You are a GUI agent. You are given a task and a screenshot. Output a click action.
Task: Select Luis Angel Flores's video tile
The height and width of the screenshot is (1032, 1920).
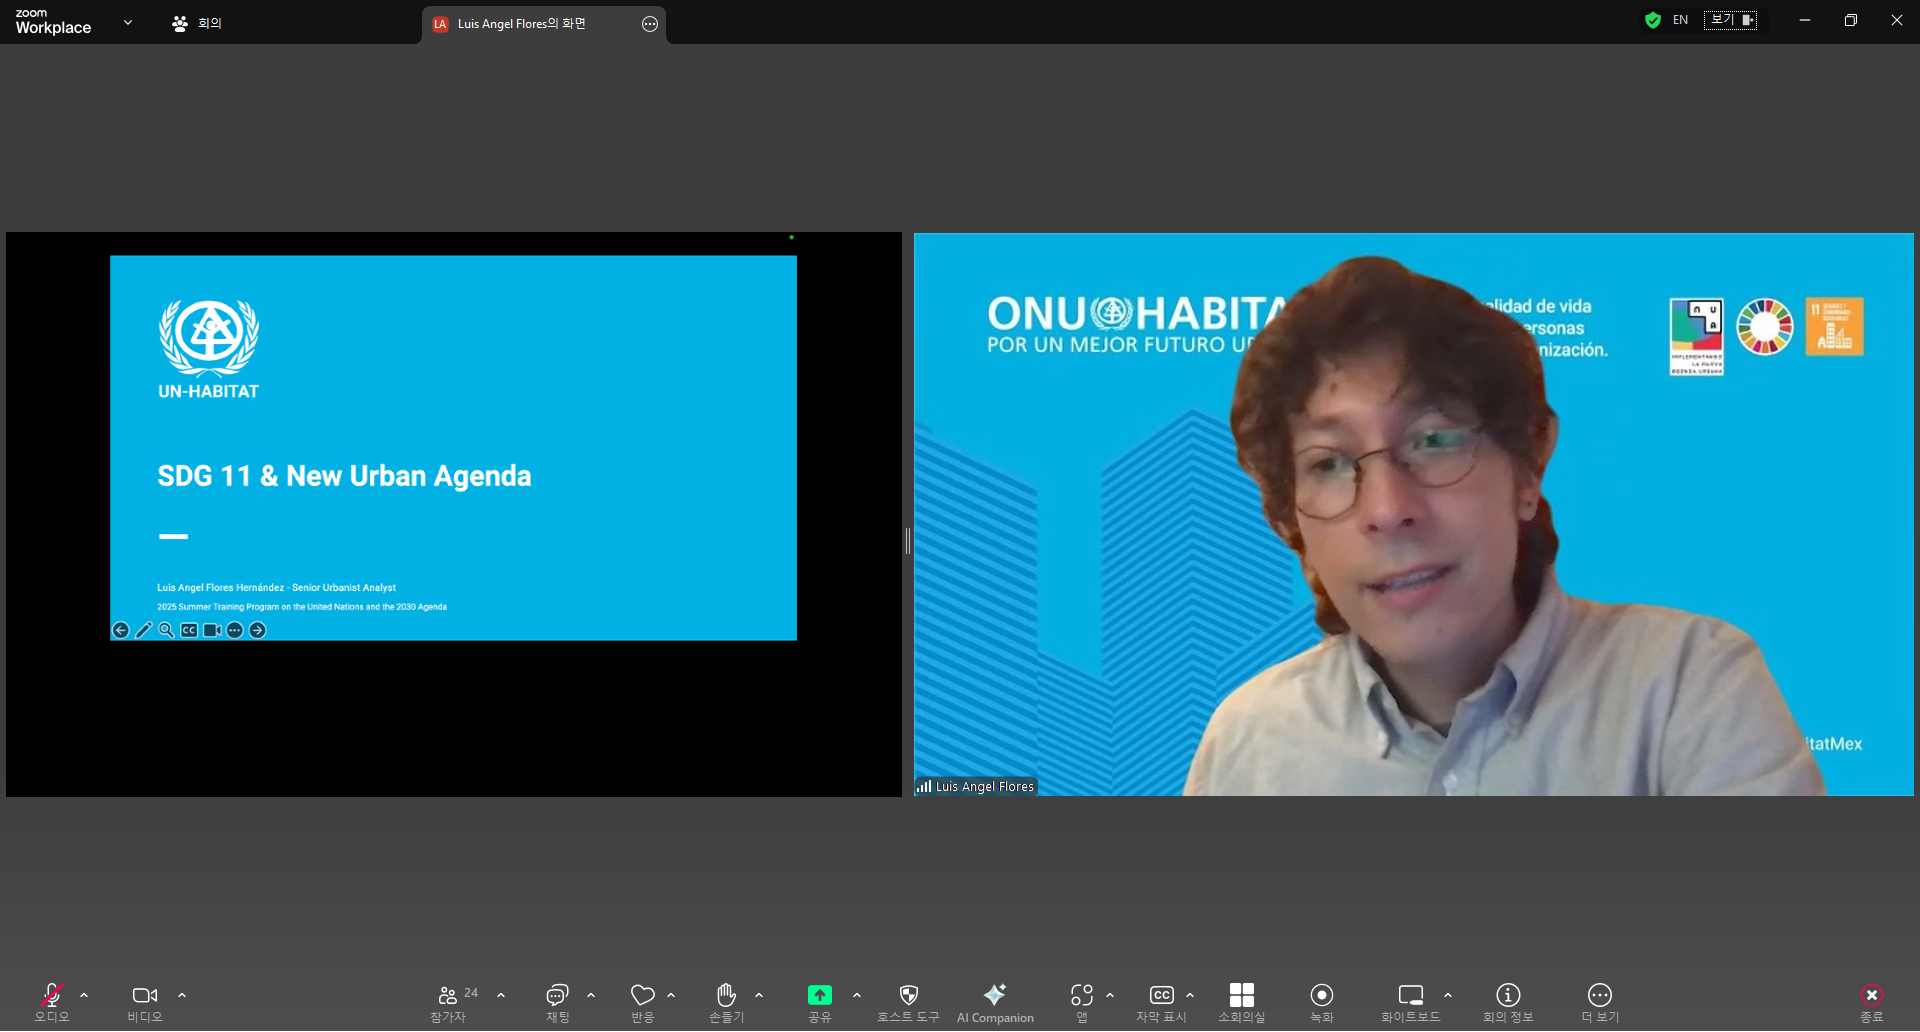1413,514
